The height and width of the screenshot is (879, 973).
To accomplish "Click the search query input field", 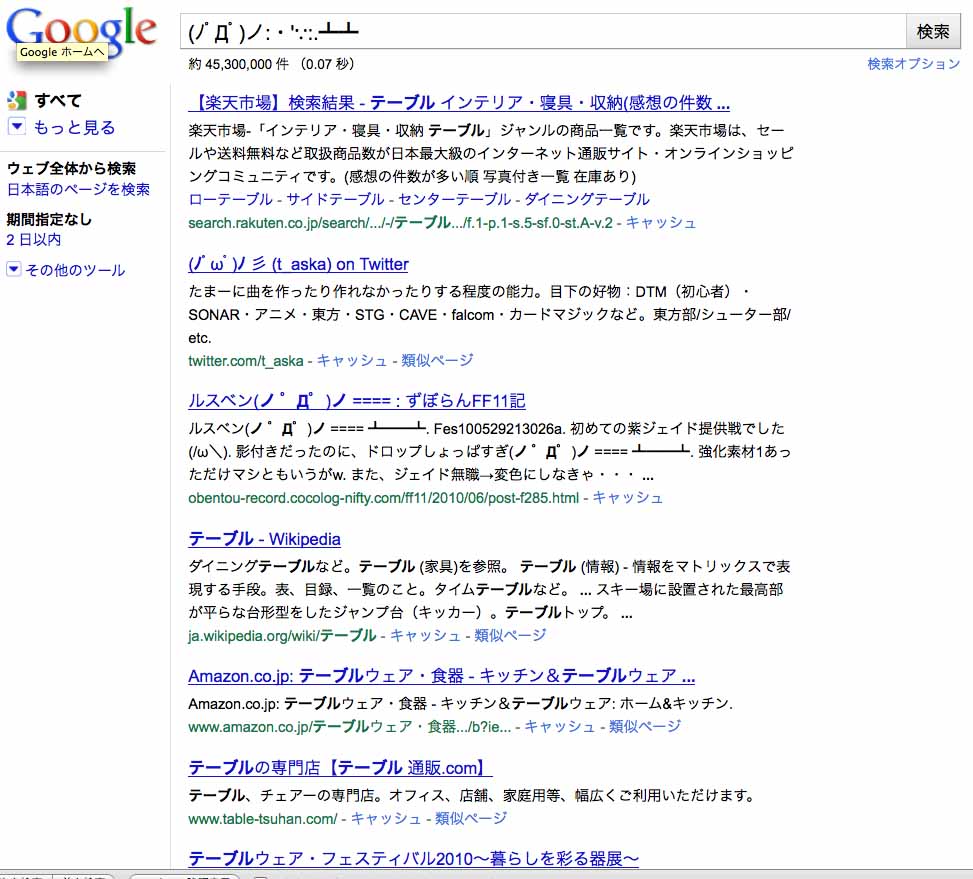I will click(x=543, y=31).
